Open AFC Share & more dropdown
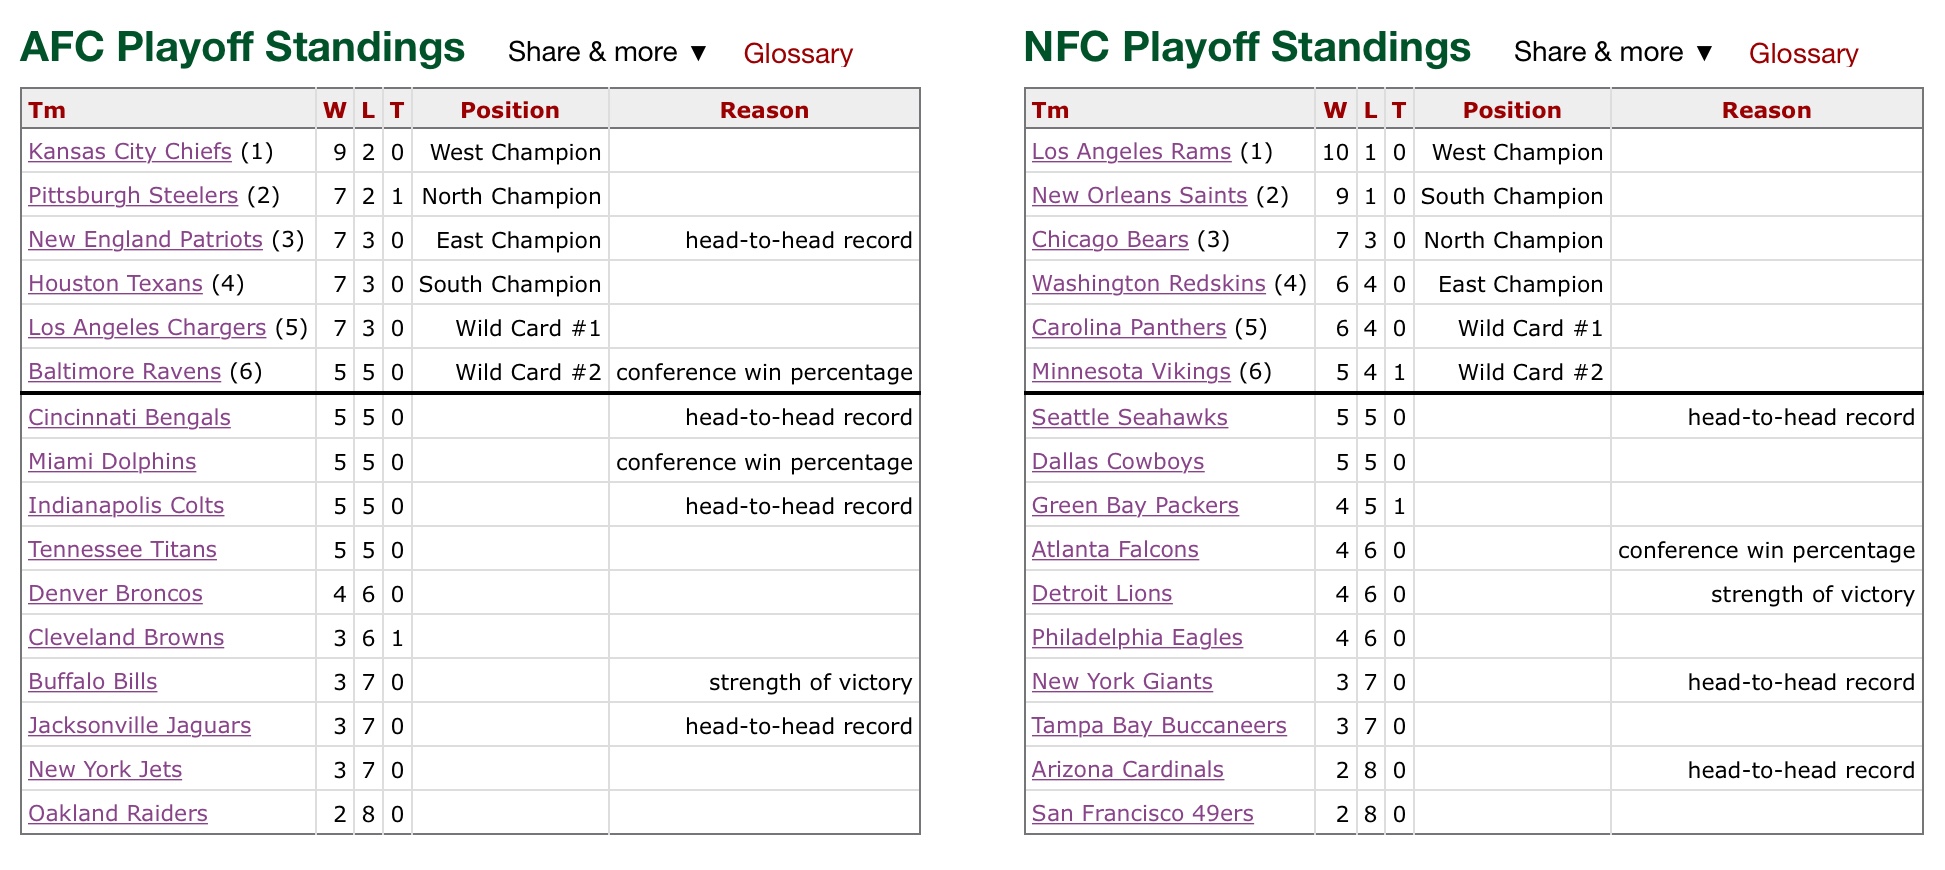The height and width of the screenshot is (870, 1945). (x=607, y=52)
